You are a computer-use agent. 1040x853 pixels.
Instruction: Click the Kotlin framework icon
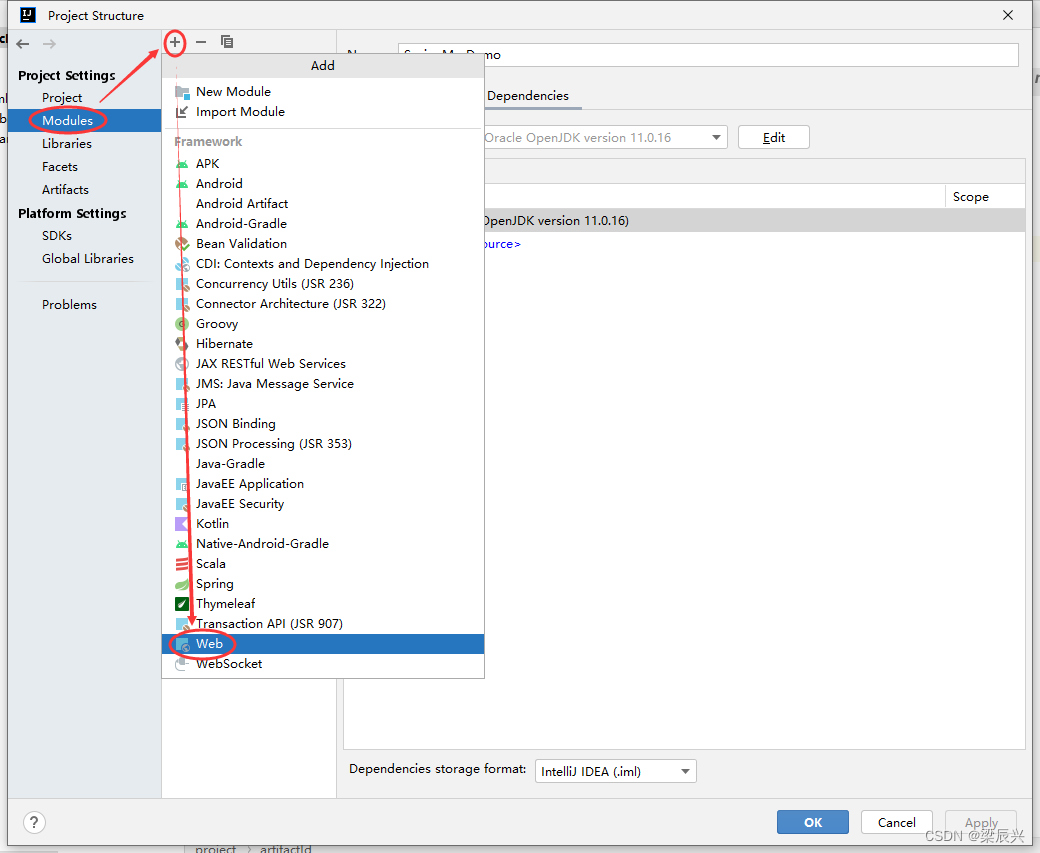182,524
